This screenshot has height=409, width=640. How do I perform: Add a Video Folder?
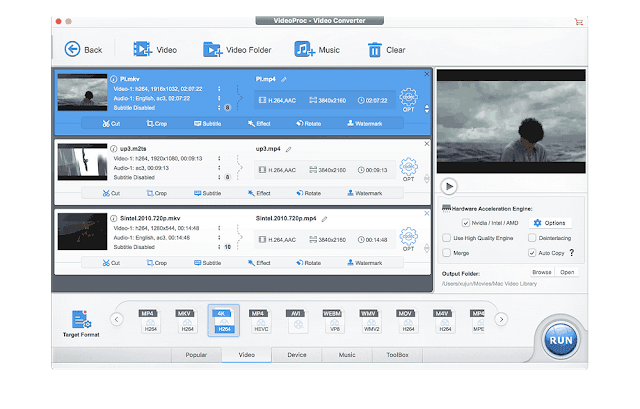click(237, 49)
